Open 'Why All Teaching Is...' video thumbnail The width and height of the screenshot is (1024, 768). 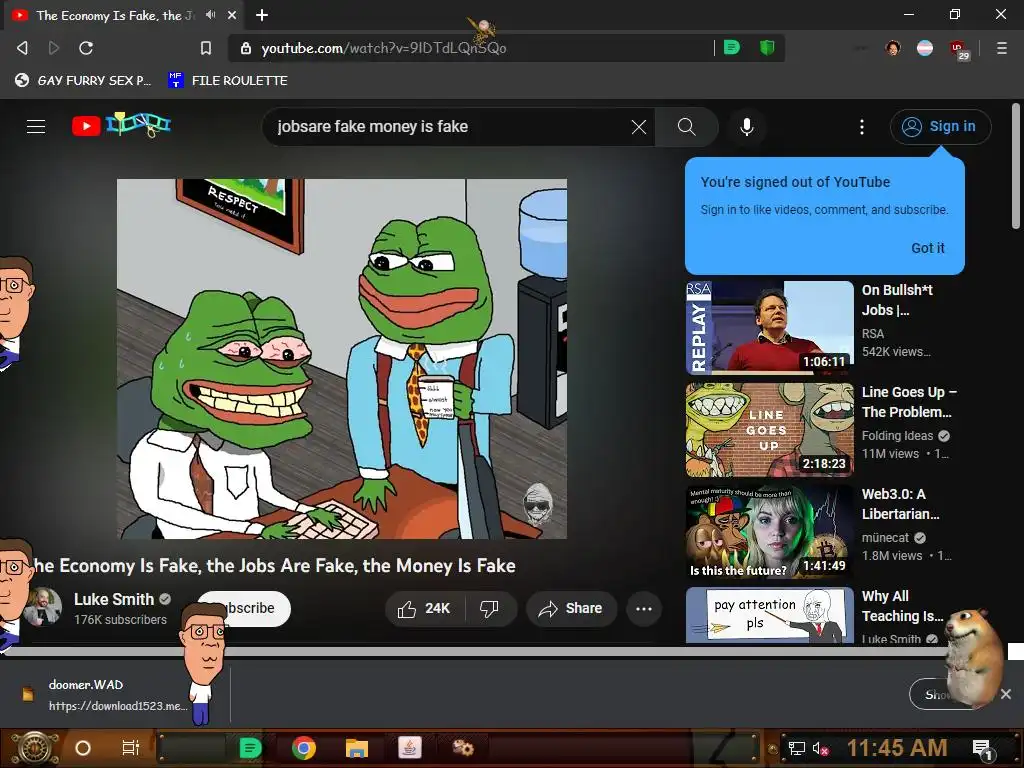(769, 615)
